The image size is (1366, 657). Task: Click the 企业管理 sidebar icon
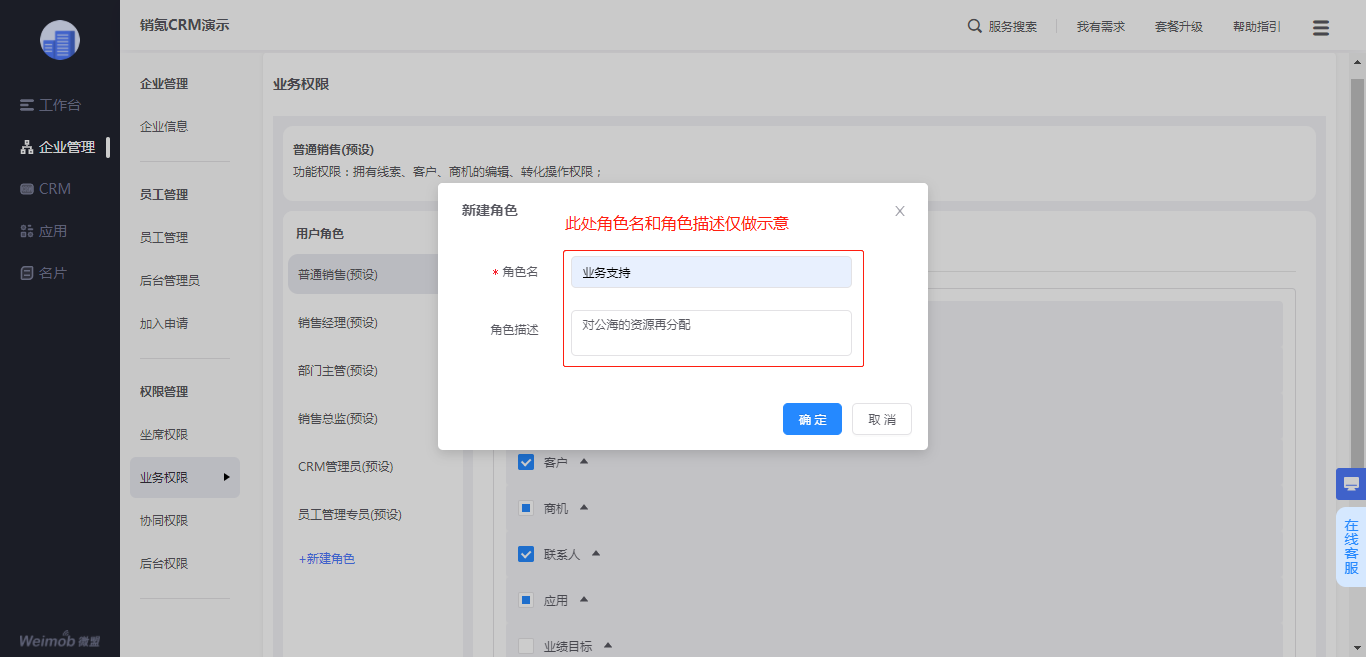(x=27, y=147)
